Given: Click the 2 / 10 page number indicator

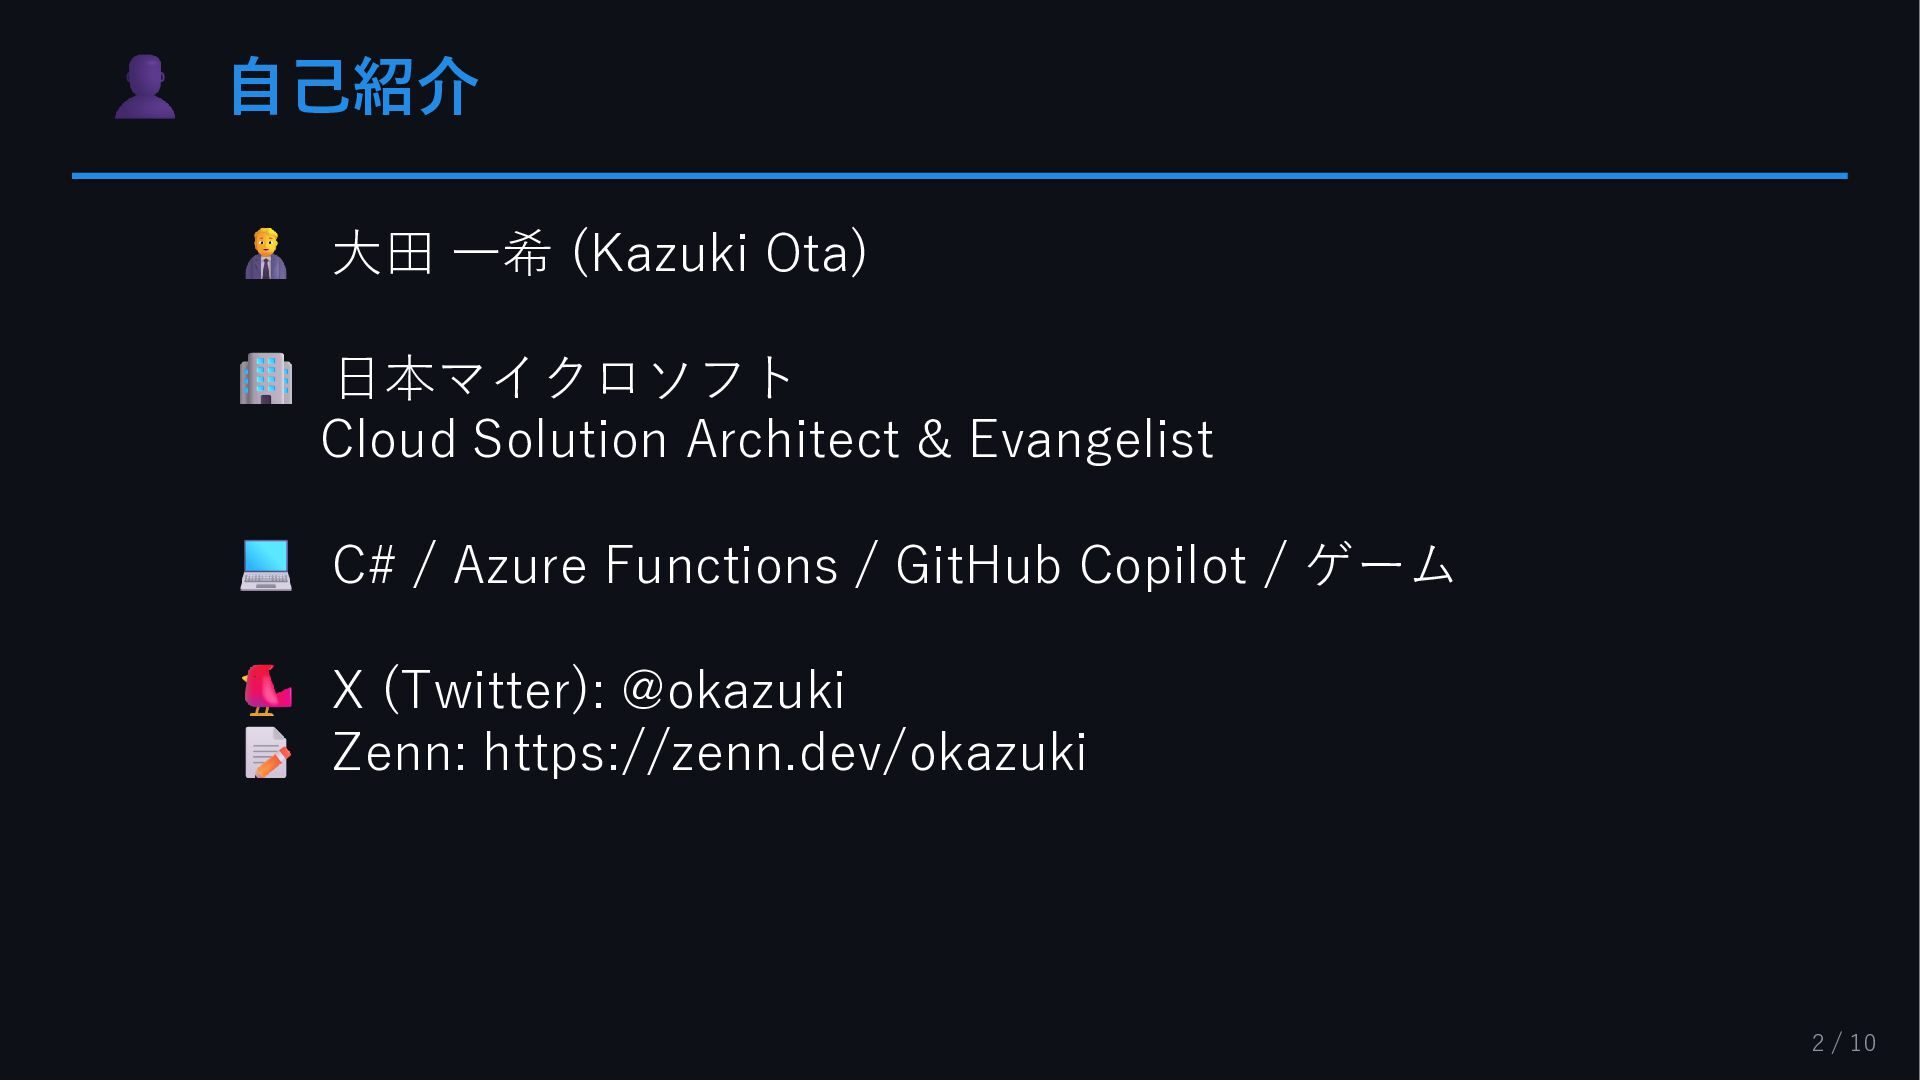Looking at the screenshot, I should point(1843,1043).
